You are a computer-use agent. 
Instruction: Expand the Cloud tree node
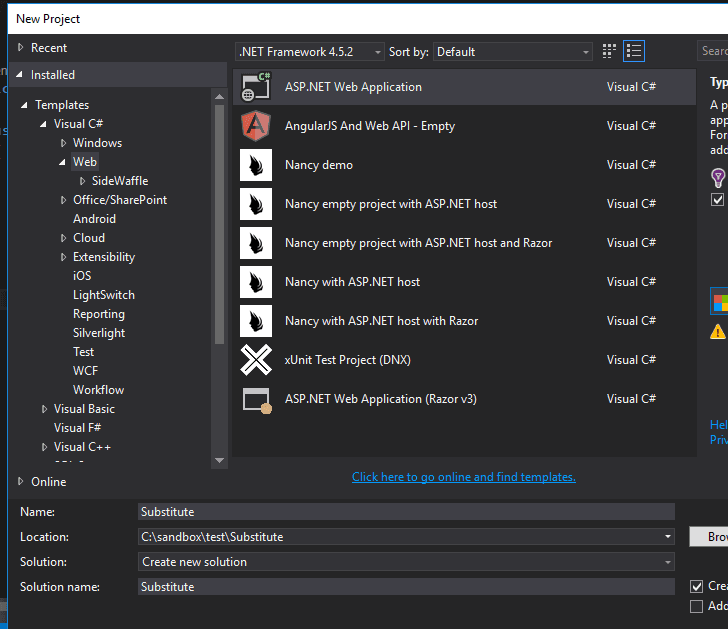pos(63,238)
